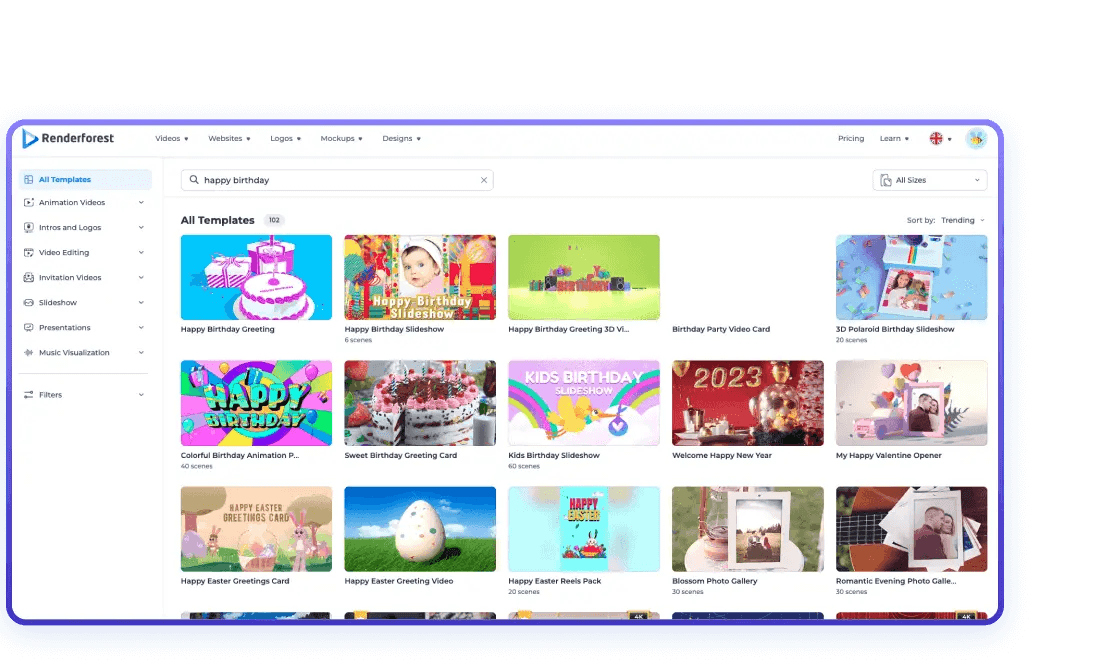Screen dimensions: 1104x672
Task: Click the Blossom Photo Gallery title text
Action: 715,581
